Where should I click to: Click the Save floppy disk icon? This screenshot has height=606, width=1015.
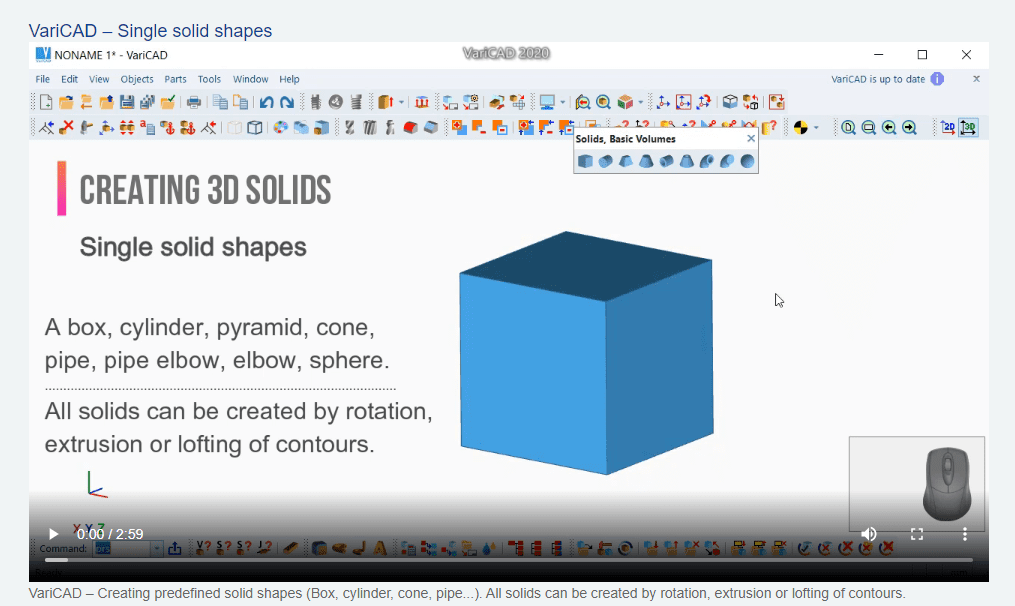click(x=127, y=102)
